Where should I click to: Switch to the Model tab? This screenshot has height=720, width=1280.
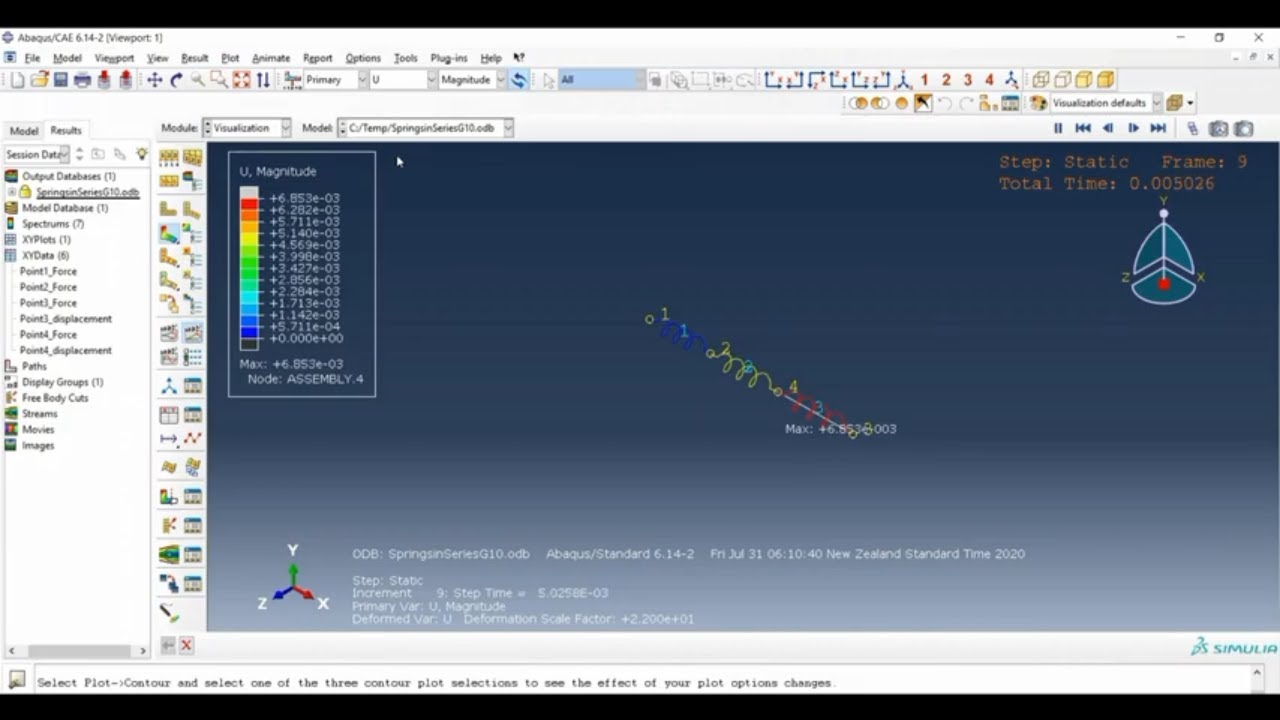pos(24,130)
